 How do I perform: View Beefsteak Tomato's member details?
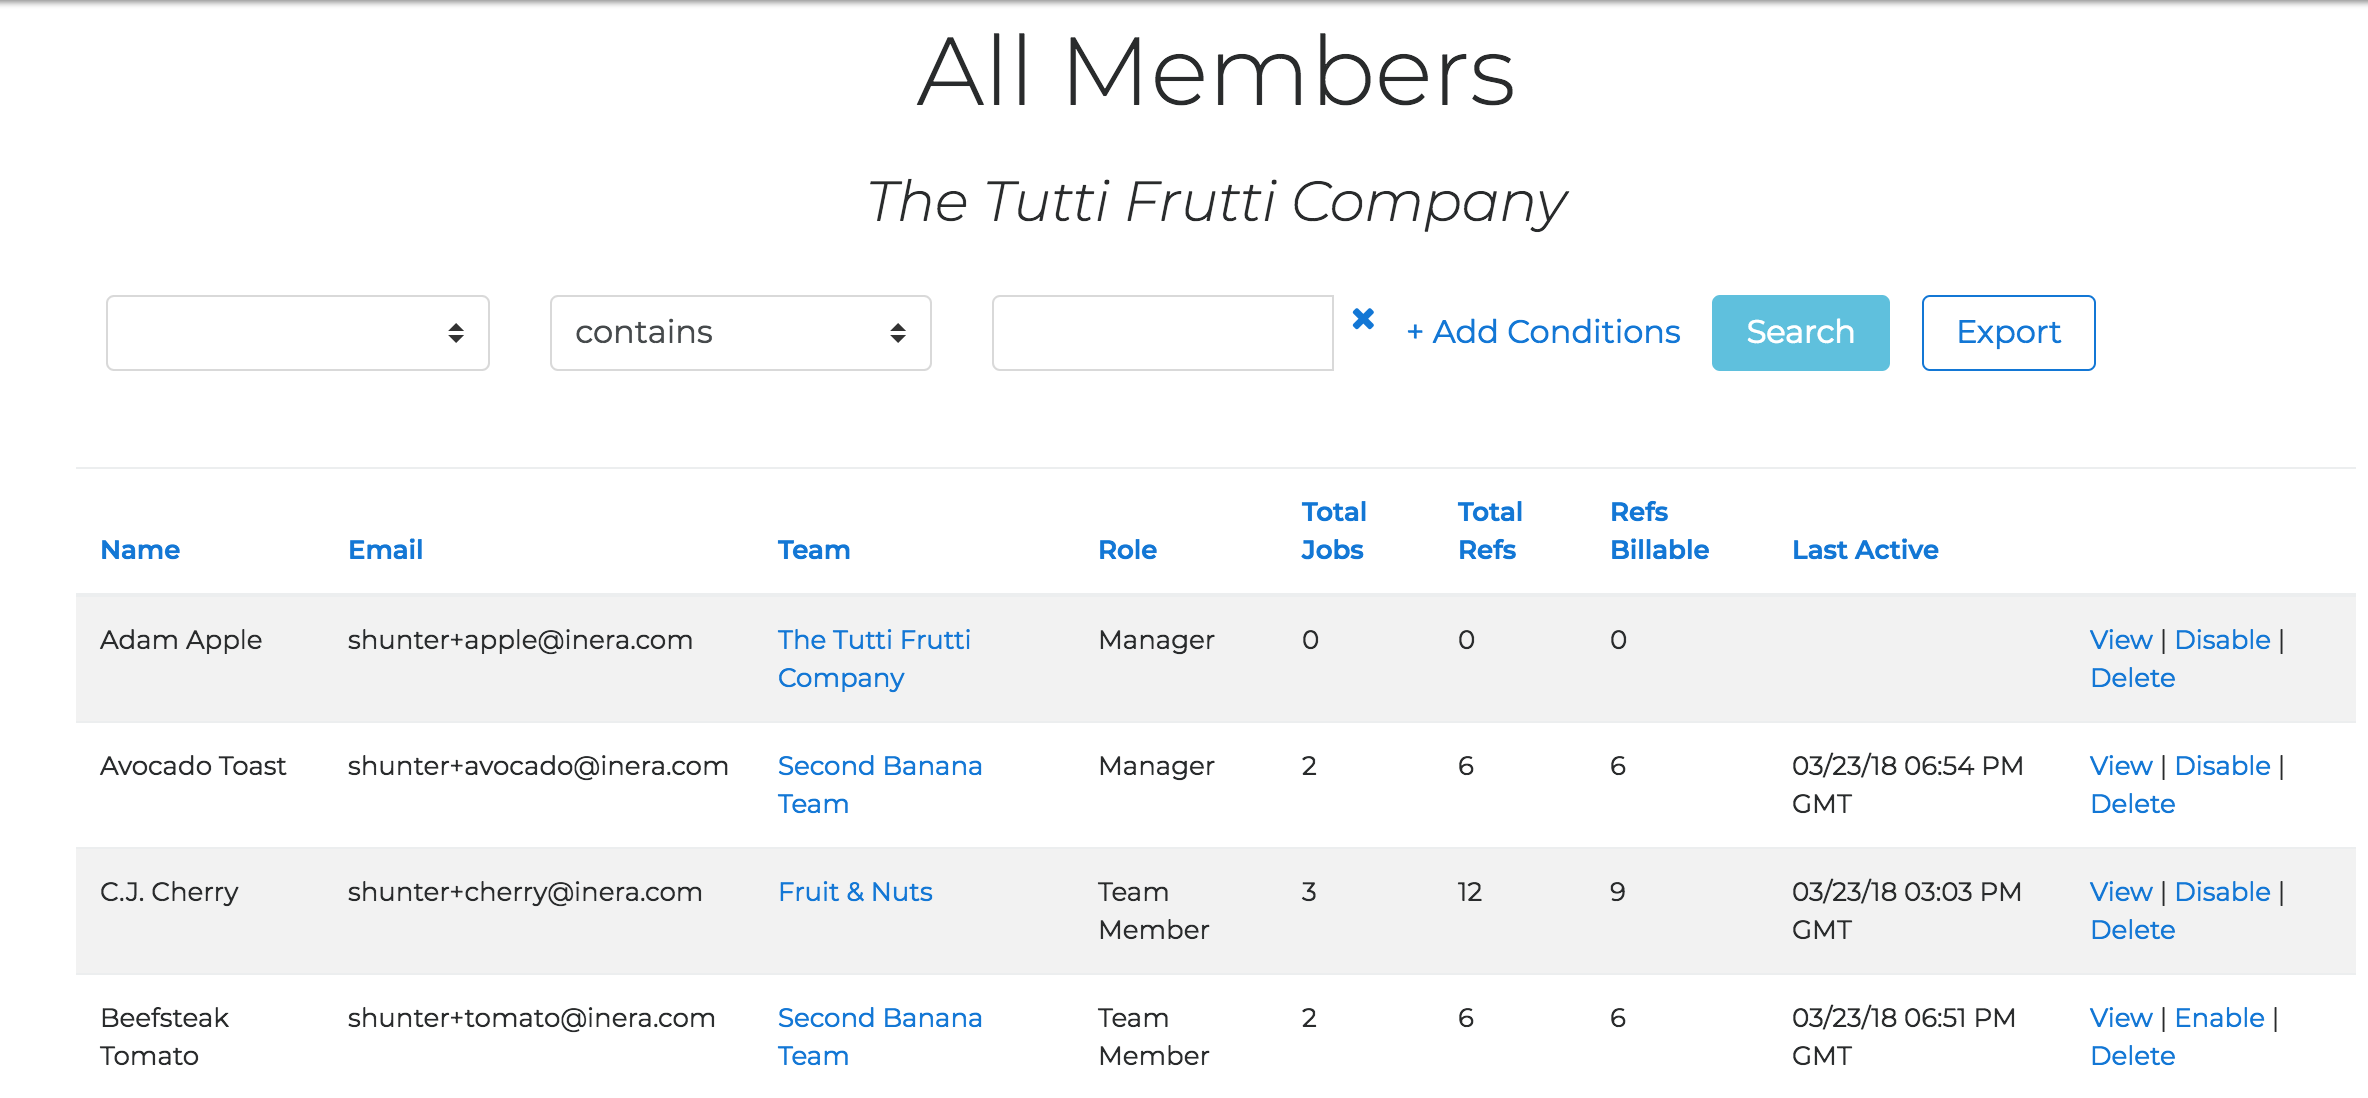tap(2120, 1018)
